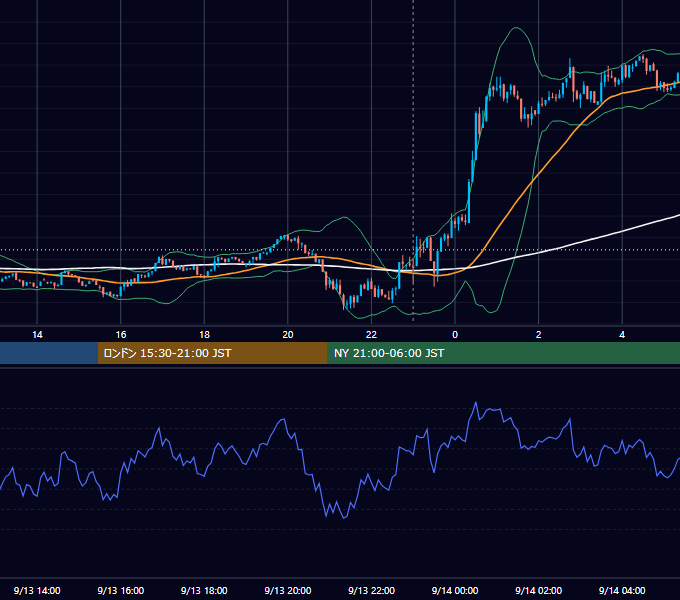The image size is (680, 600).
Task: Click hour label 20 on price chart axis
Action: (288, 335)
